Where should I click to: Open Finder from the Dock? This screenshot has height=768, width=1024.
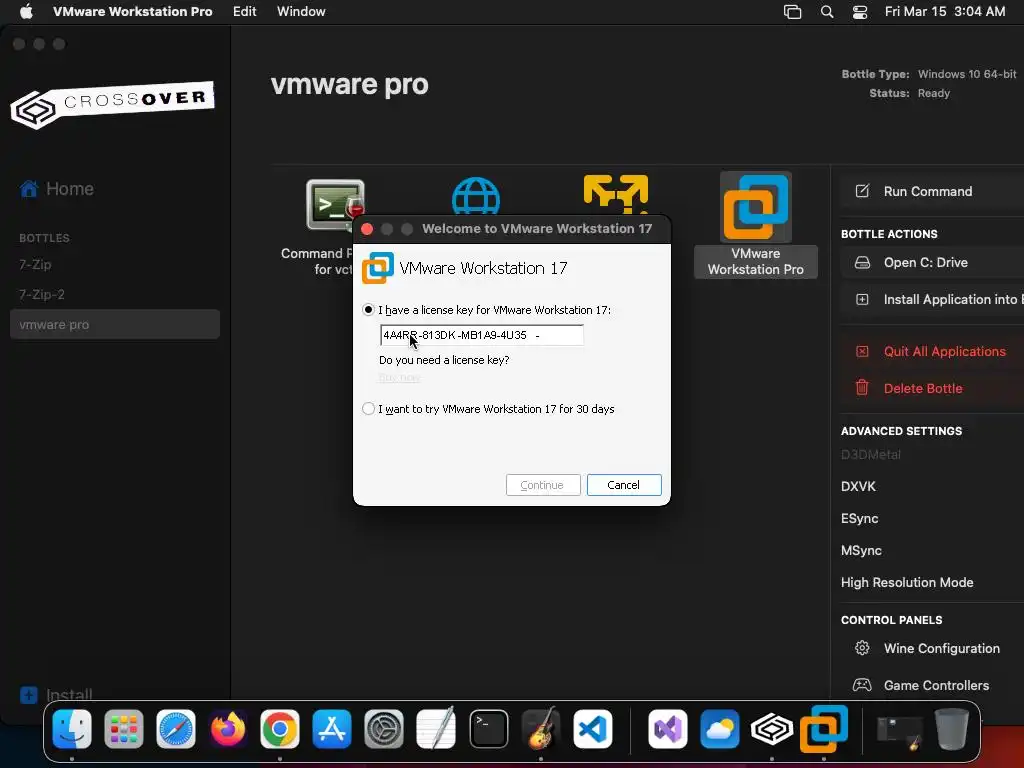[x=72, y=729]
